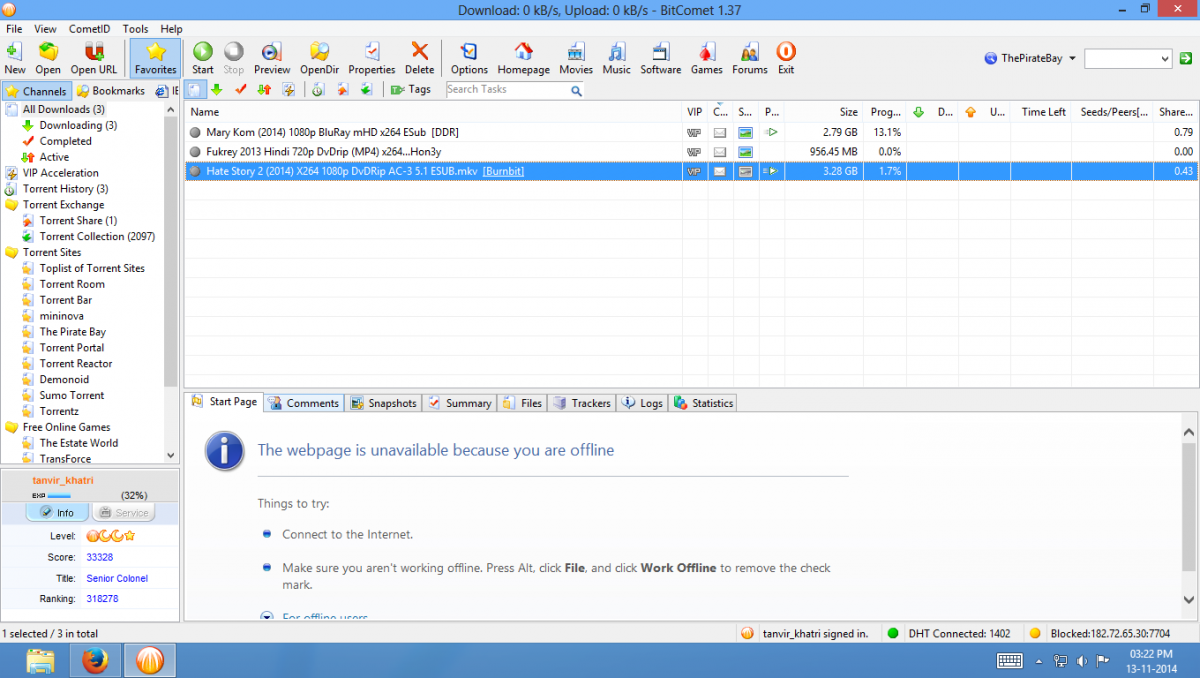Click the Exit toolbar icon
1200x678 pixels.
[x=786, y=58]
